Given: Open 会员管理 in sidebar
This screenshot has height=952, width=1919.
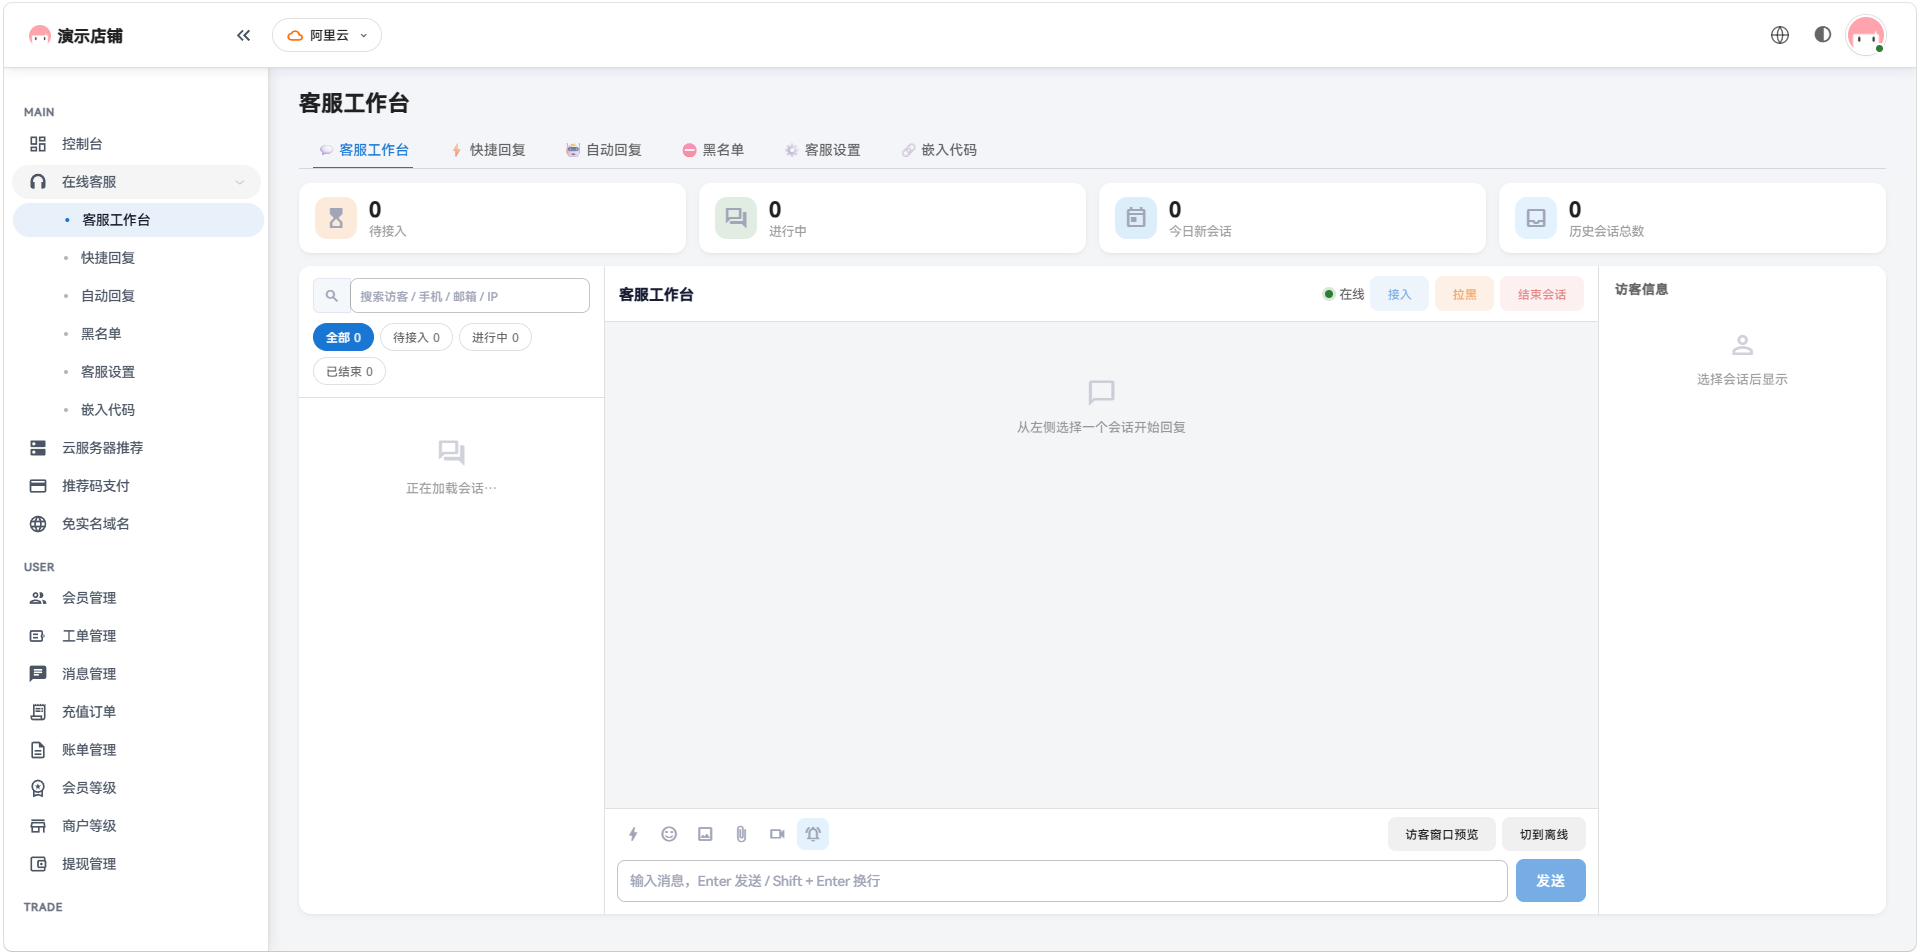Looking at the screenshot, I should [136, 598].
